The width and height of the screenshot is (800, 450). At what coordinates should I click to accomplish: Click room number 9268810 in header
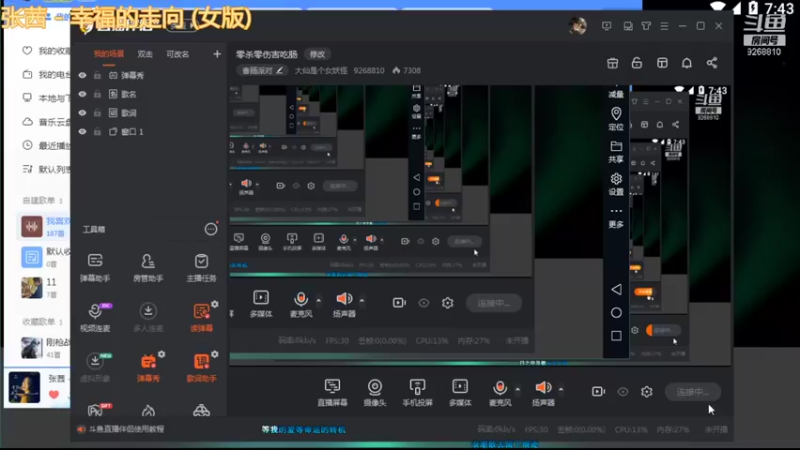tap(368, 70)
